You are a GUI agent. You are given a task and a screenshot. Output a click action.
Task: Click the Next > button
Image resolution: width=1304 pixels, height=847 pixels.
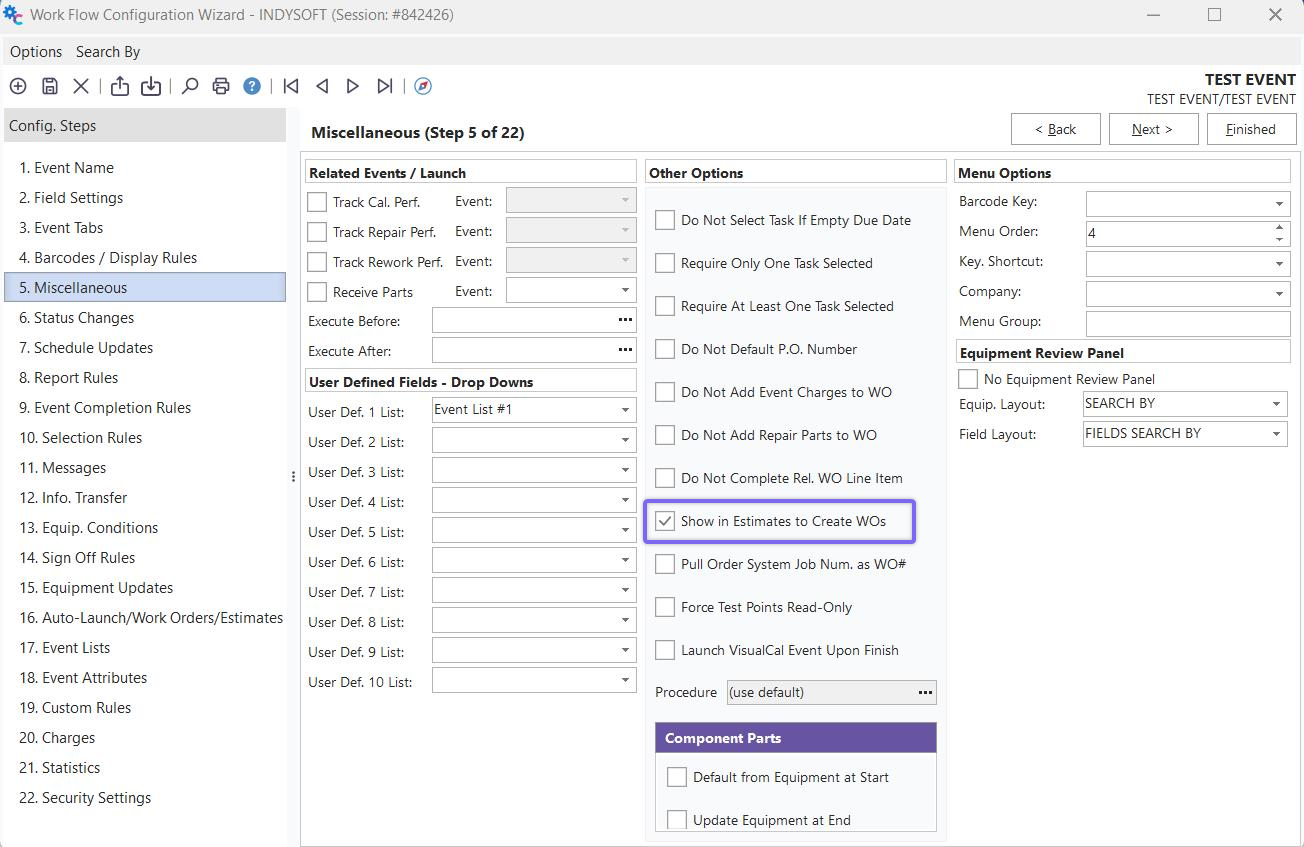pos(1152,129)
